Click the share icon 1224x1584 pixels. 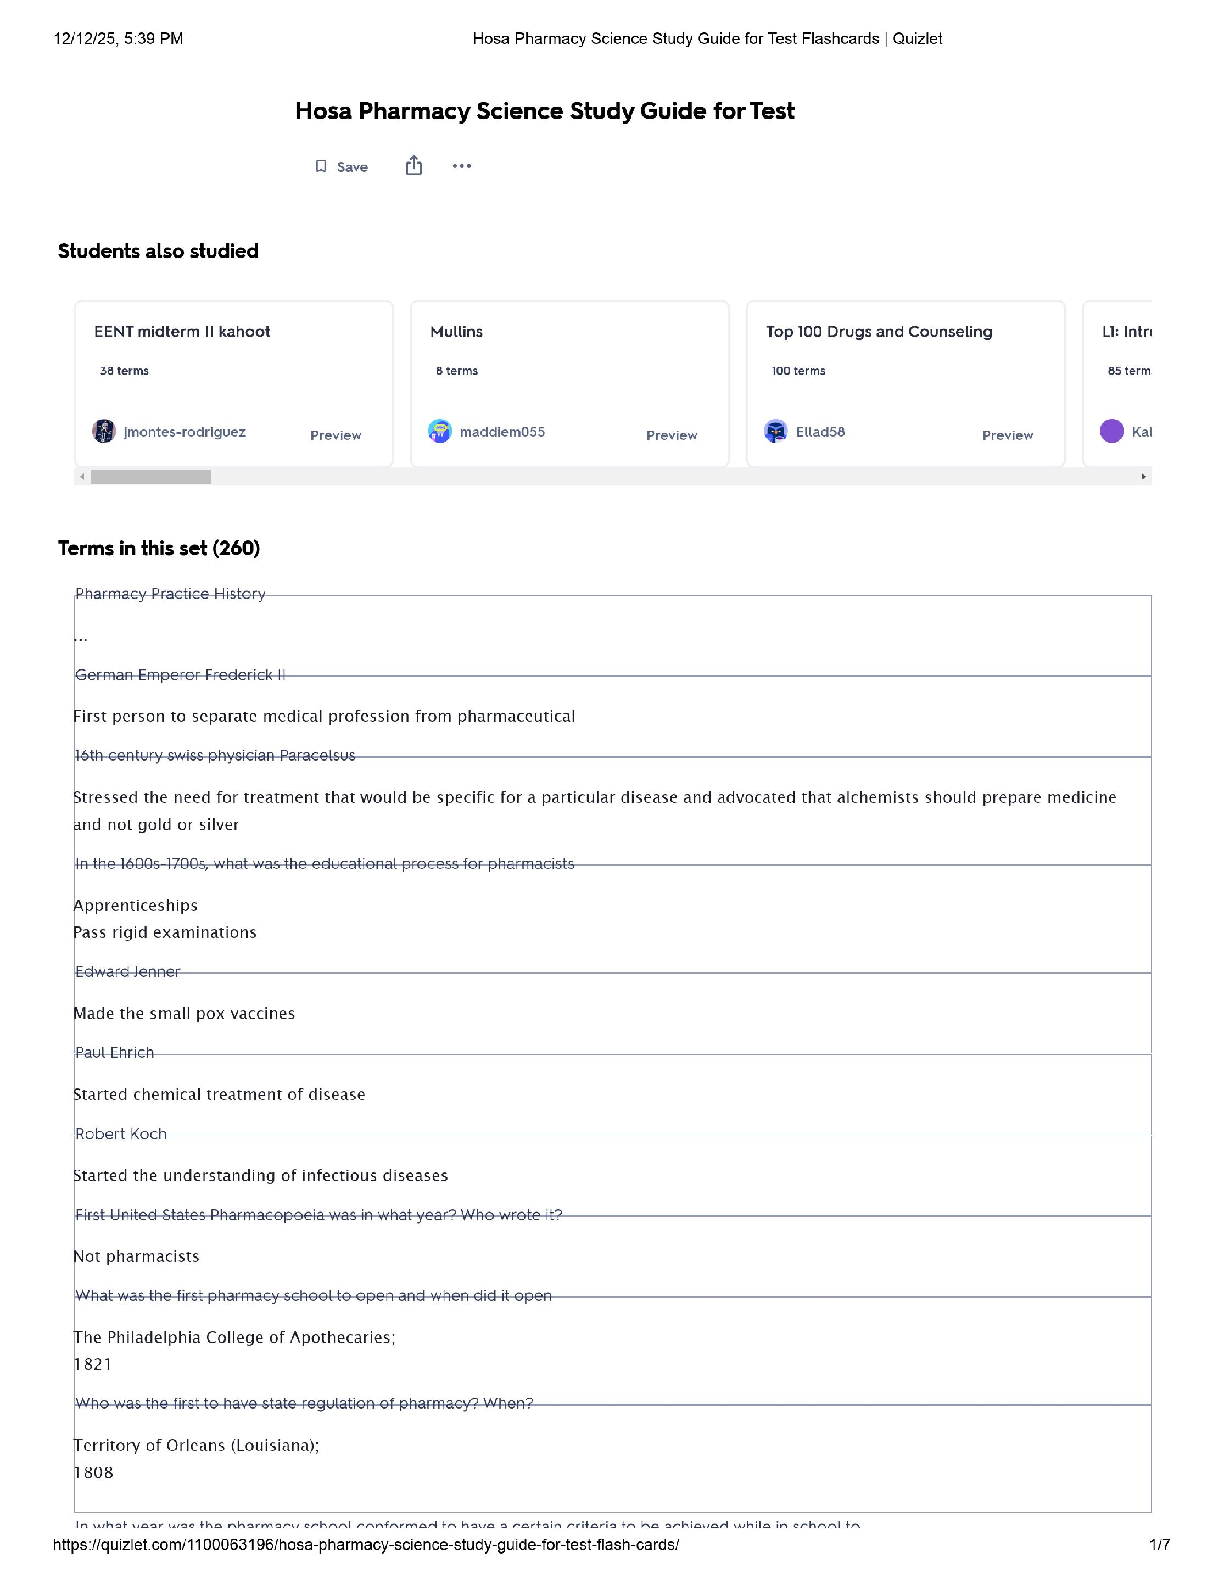click(x=414, y=166)
